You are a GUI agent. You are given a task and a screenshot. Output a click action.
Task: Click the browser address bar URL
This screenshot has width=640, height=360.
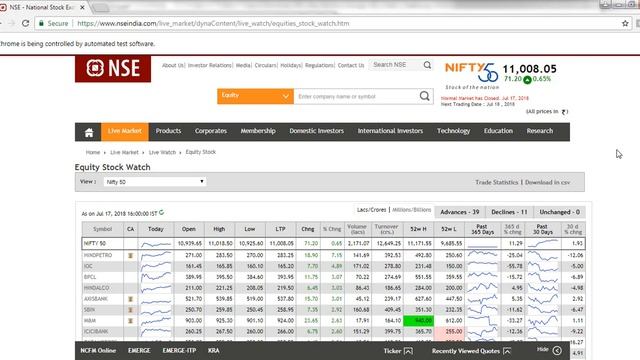click(x=213, y=23)
